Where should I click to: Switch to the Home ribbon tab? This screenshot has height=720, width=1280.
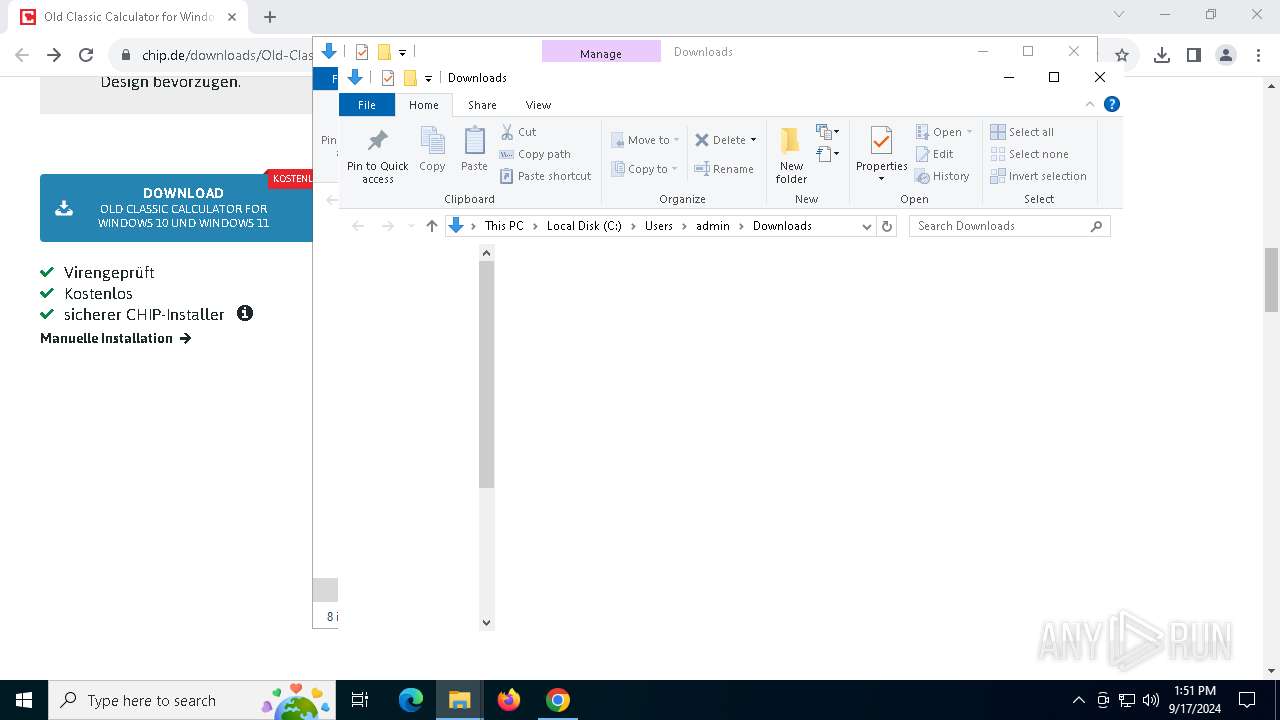click(x=424, y=105)
